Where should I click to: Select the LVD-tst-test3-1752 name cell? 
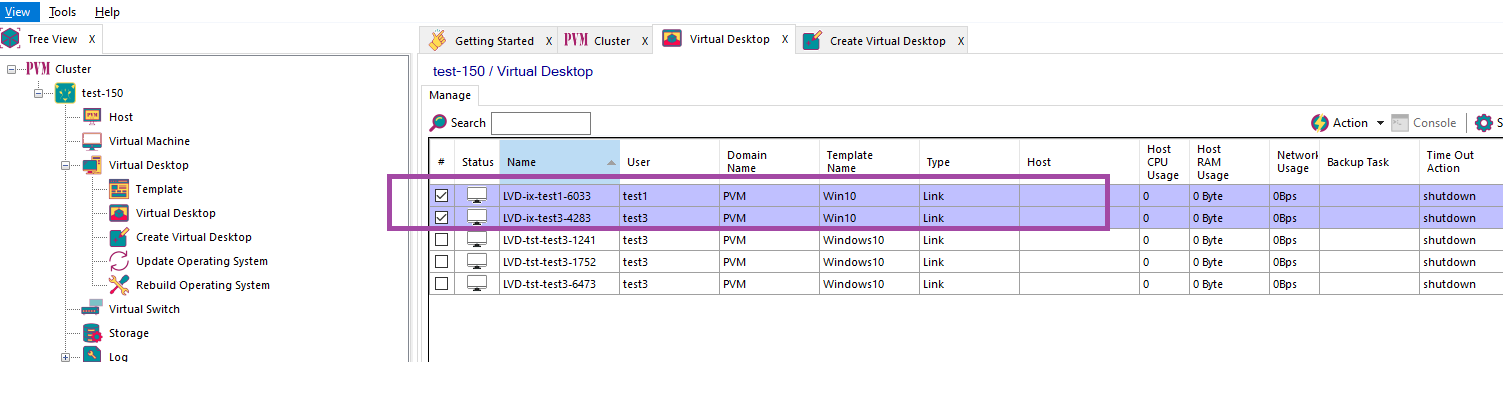pos(559,262)
